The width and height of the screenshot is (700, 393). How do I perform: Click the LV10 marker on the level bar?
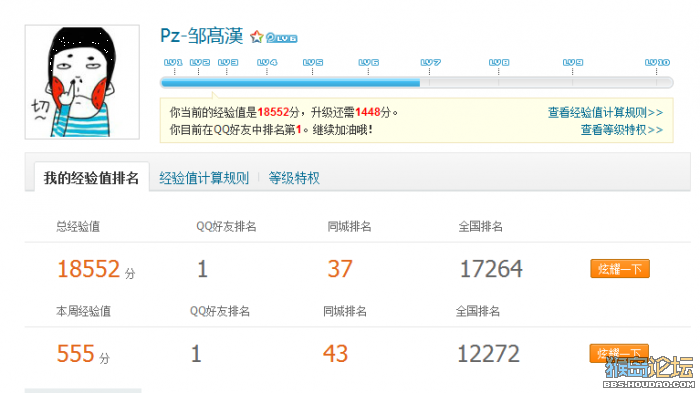[658, 63]
